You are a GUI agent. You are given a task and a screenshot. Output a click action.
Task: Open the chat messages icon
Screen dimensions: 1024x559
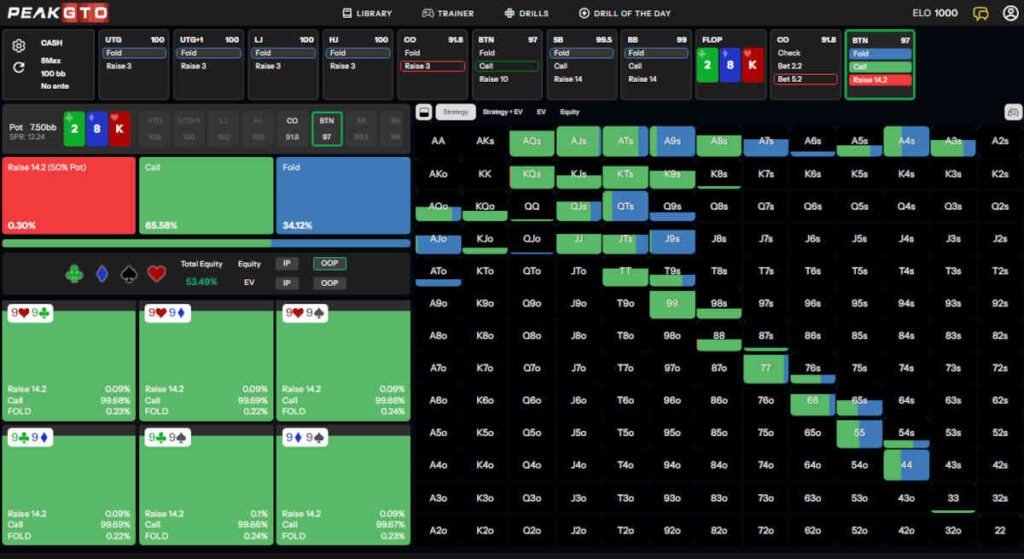coord(981,13)
